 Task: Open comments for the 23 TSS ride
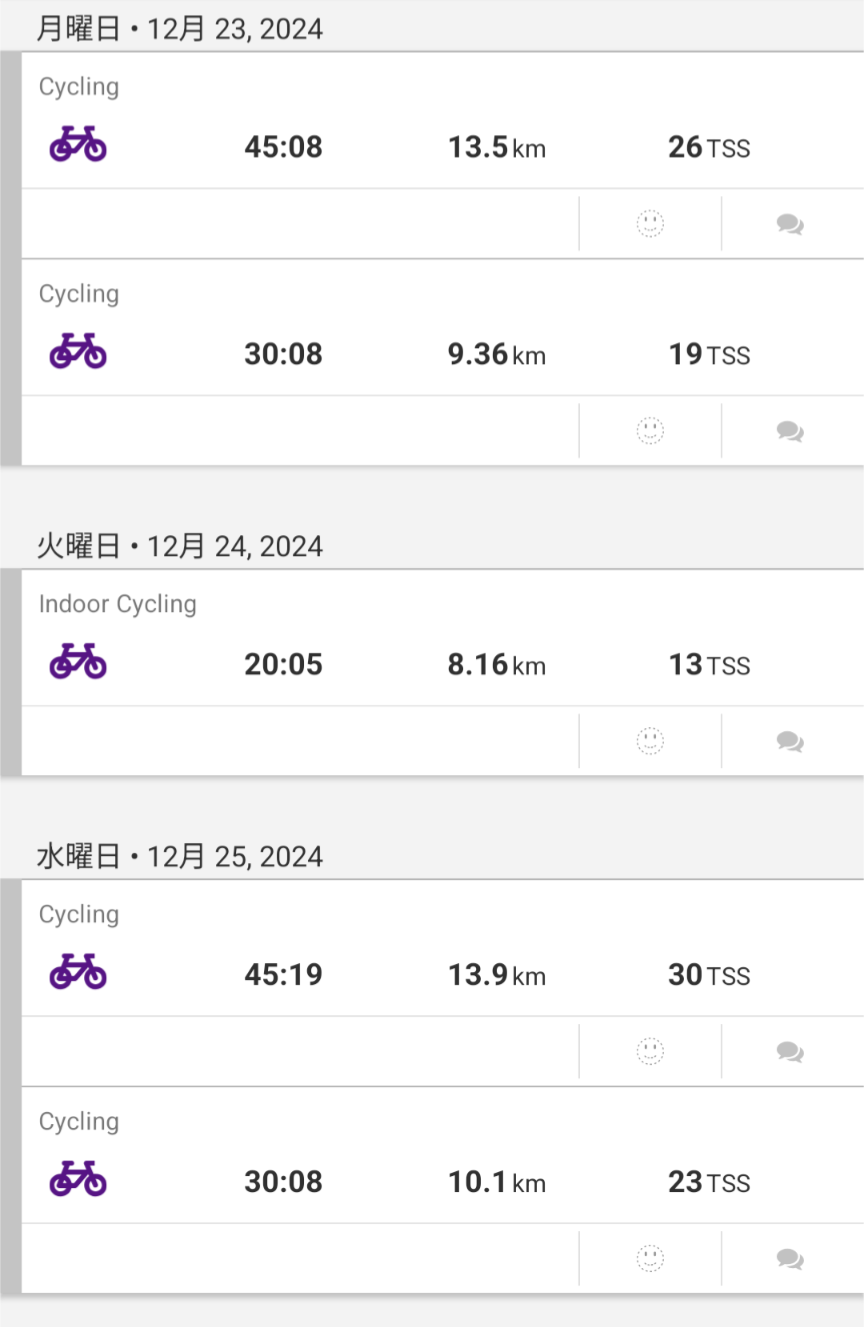[790, 1258]
